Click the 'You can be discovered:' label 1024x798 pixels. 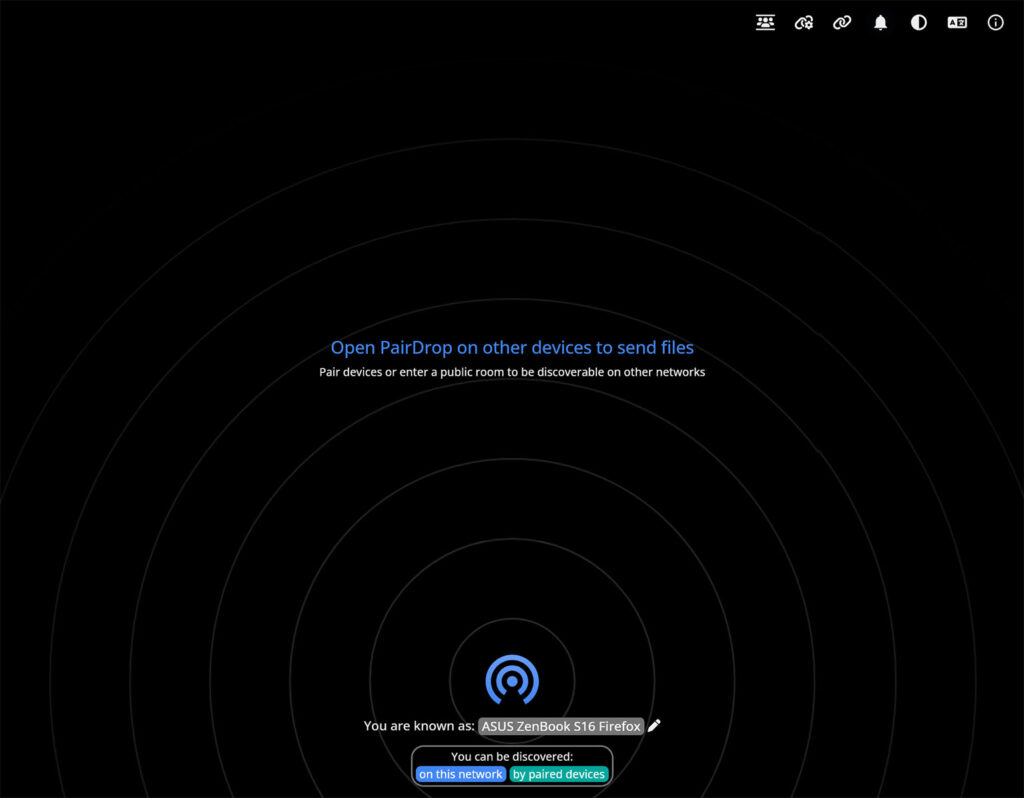[x=512, y=756]
